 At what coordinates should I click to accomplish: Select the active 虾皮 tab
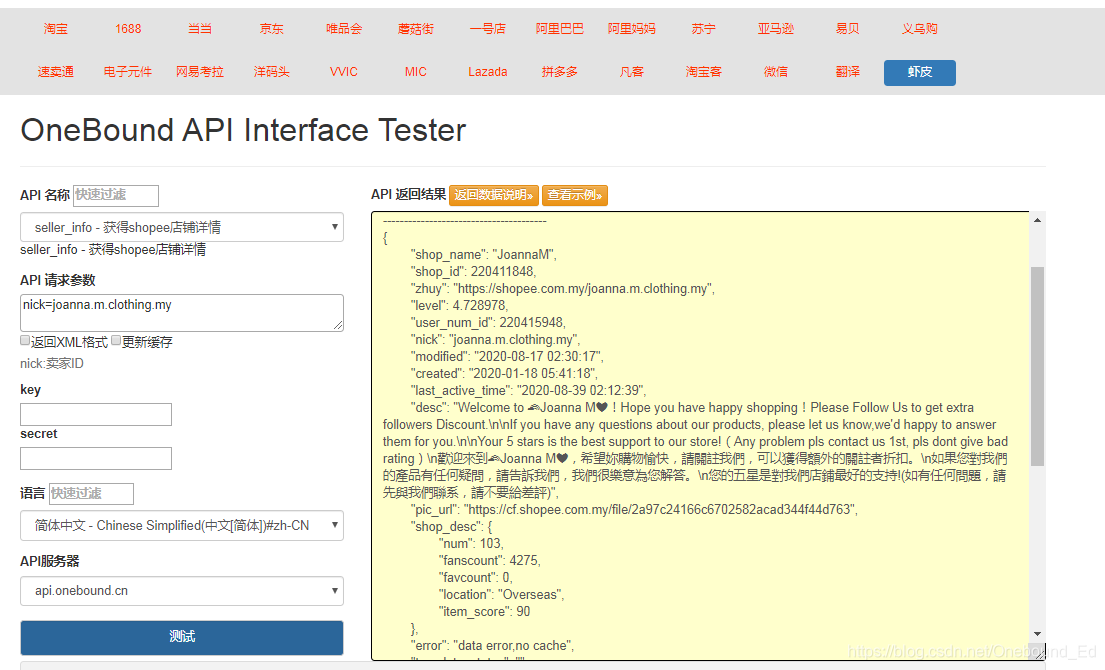point(920,73)
